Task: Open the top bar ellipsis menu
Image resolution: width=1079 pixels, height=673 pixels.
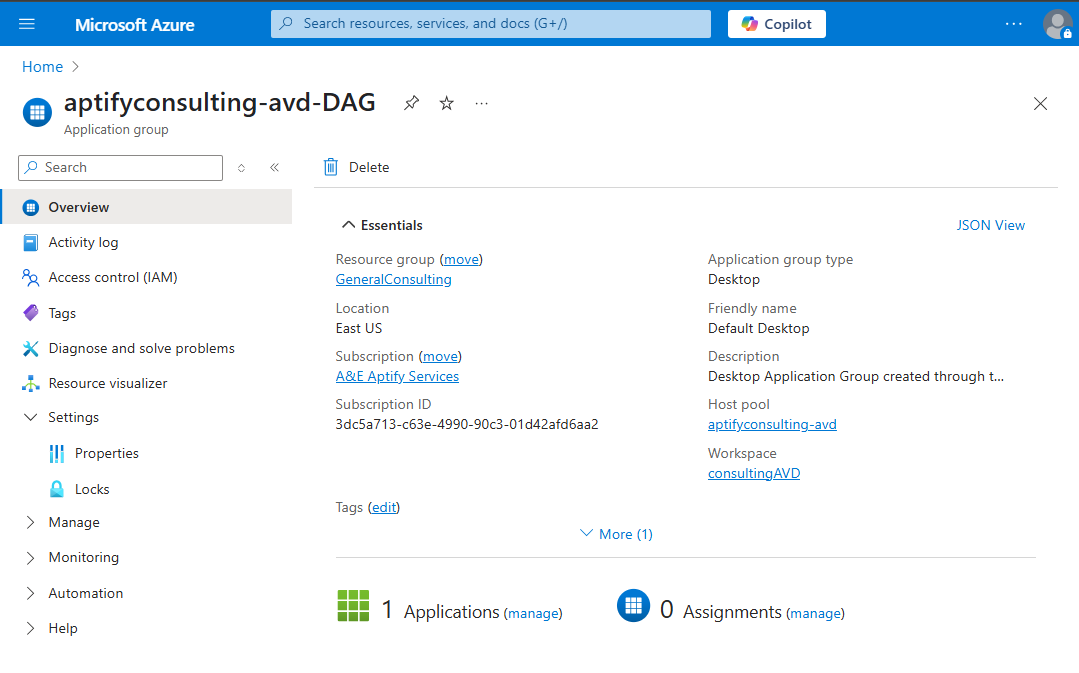Action: click(x=1014, y=24)
